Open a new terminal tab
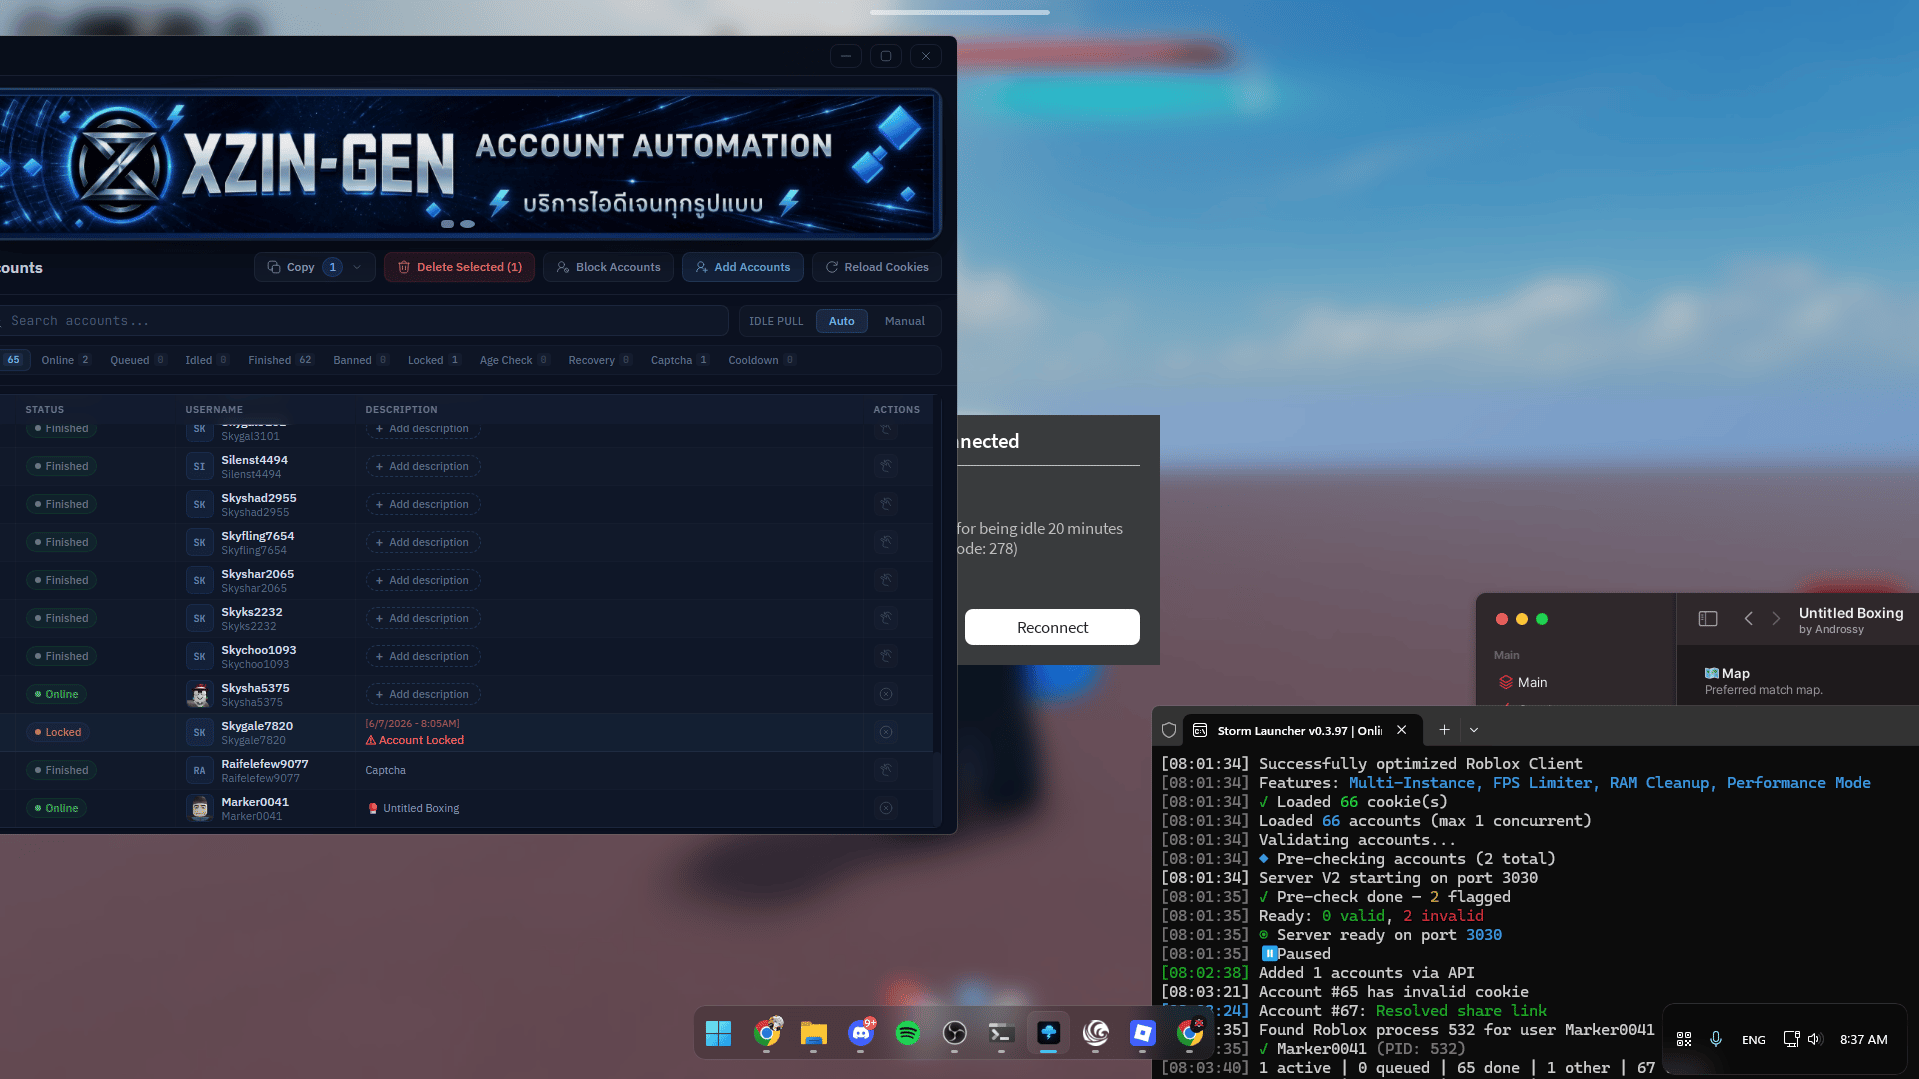This screenshot has width=1919, height=1079. click(x=1444, y=730)
